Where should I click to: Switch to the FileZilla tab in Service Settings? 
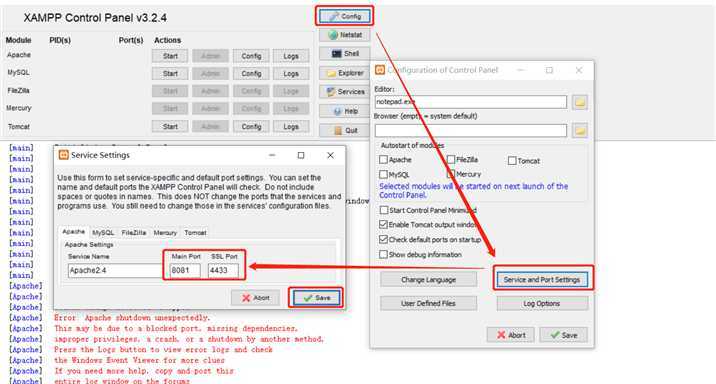tap(134, 233)
